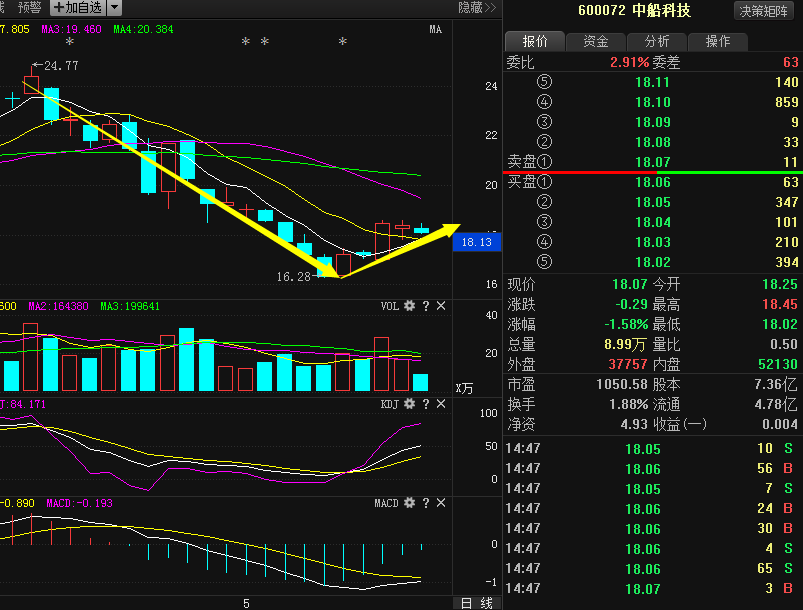803x610 pixels.
Task: Click the 流通 value 4.78亿
Action: (776, 404)
